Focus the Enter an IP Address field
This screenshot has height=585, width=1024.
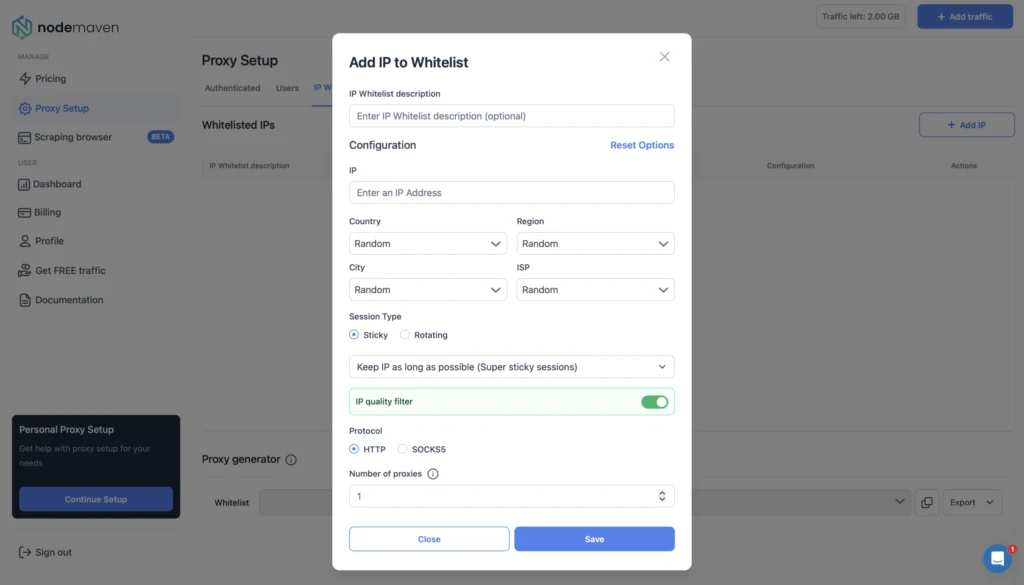click(x=512, y=193)
